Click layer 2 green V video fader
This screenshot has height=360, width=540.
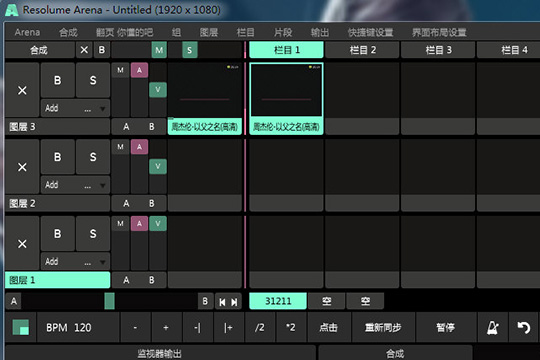point(158,167)
